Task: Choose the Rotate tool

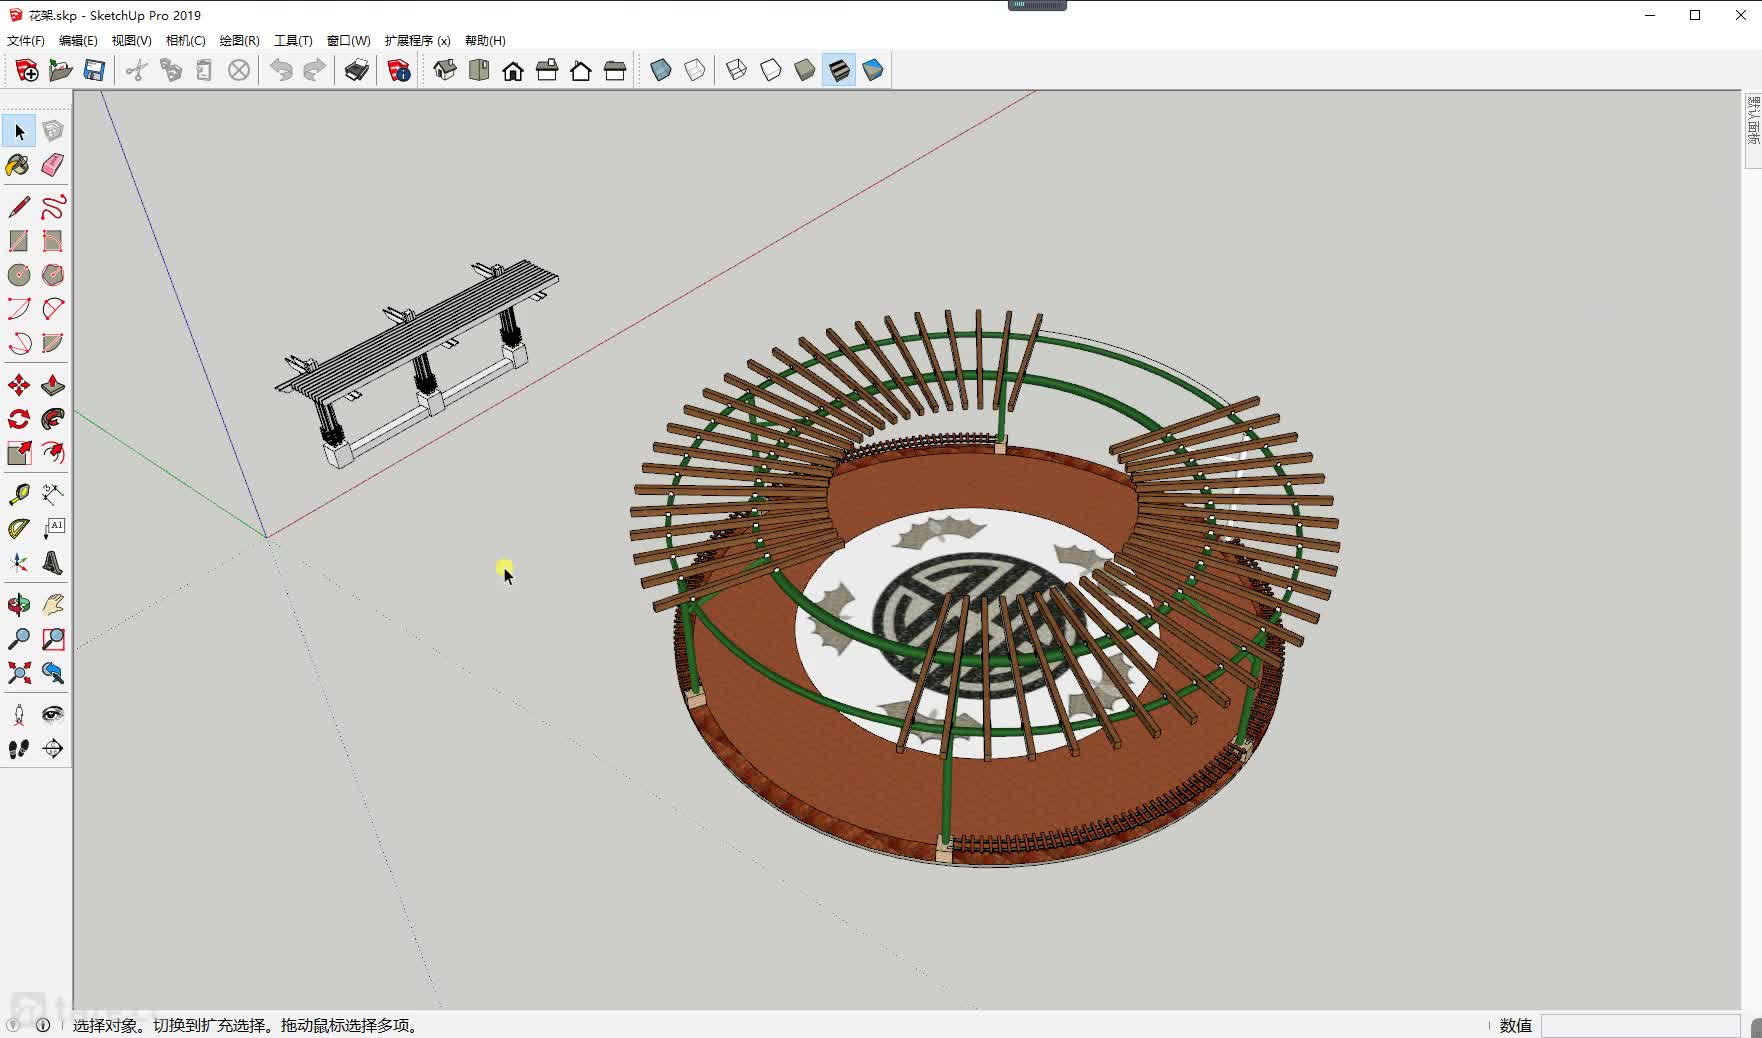Action: [x=19, y=419]
